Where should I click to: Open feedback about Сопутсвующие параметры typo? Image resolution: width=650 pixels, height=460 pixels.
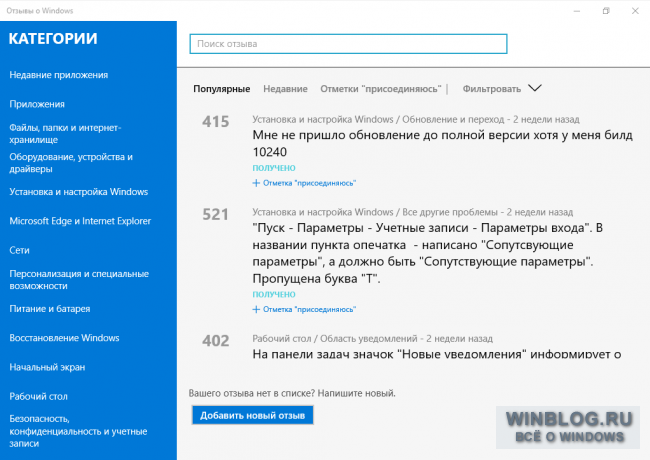point(427,253)
